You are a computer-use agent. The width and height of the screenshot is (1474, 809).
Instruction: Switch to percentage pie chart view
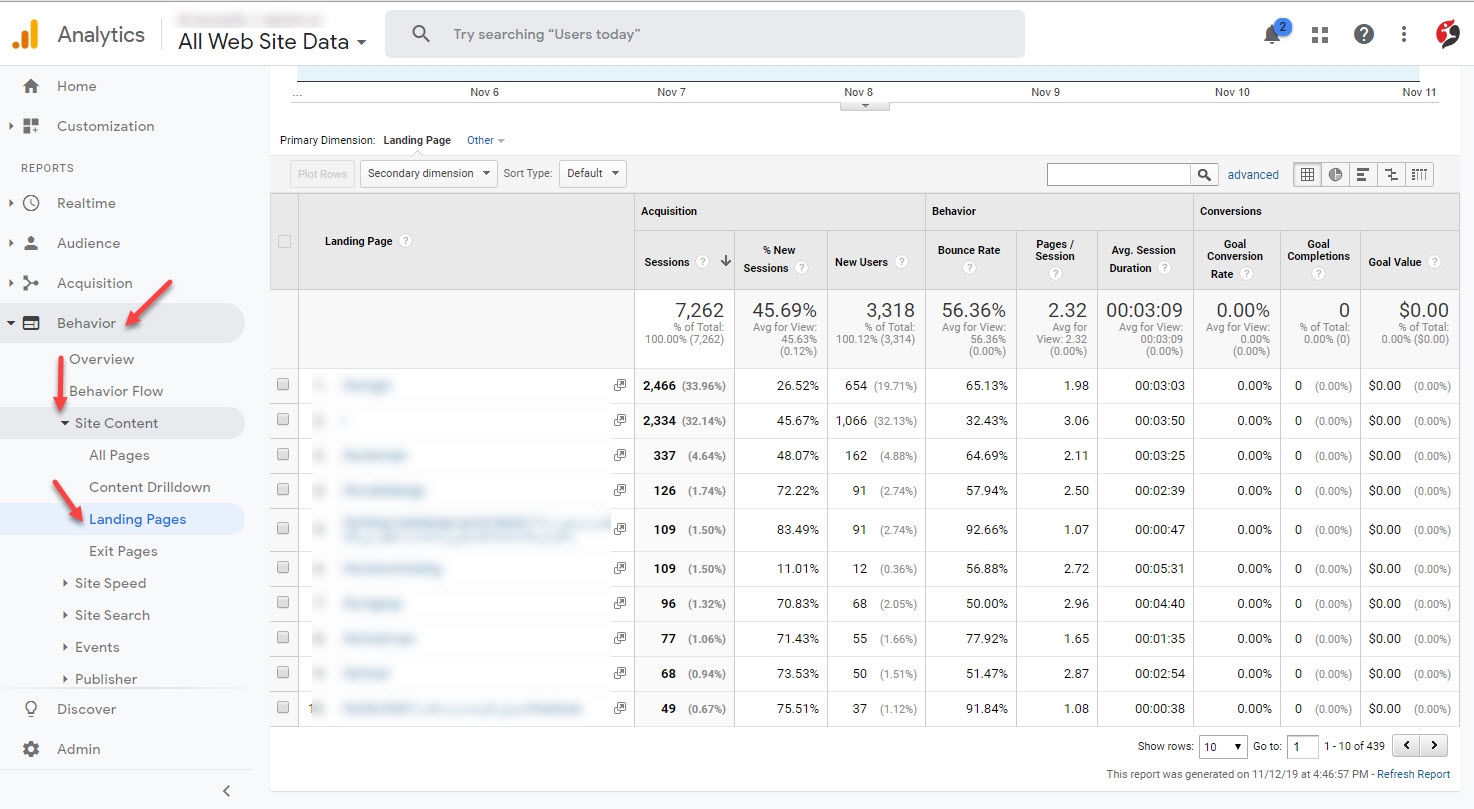pos(1335,174)
